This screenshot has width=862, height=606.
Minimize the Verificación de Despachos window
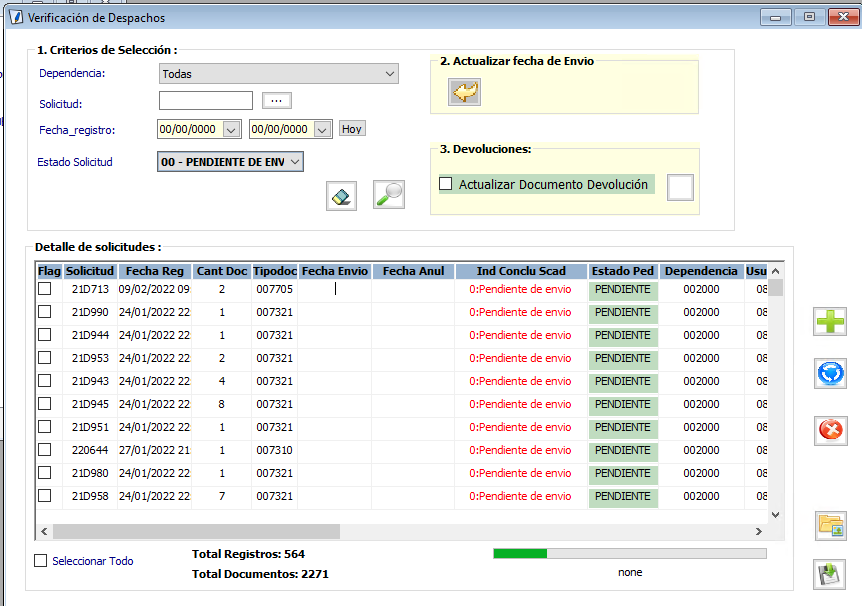[x=776, y=17]
